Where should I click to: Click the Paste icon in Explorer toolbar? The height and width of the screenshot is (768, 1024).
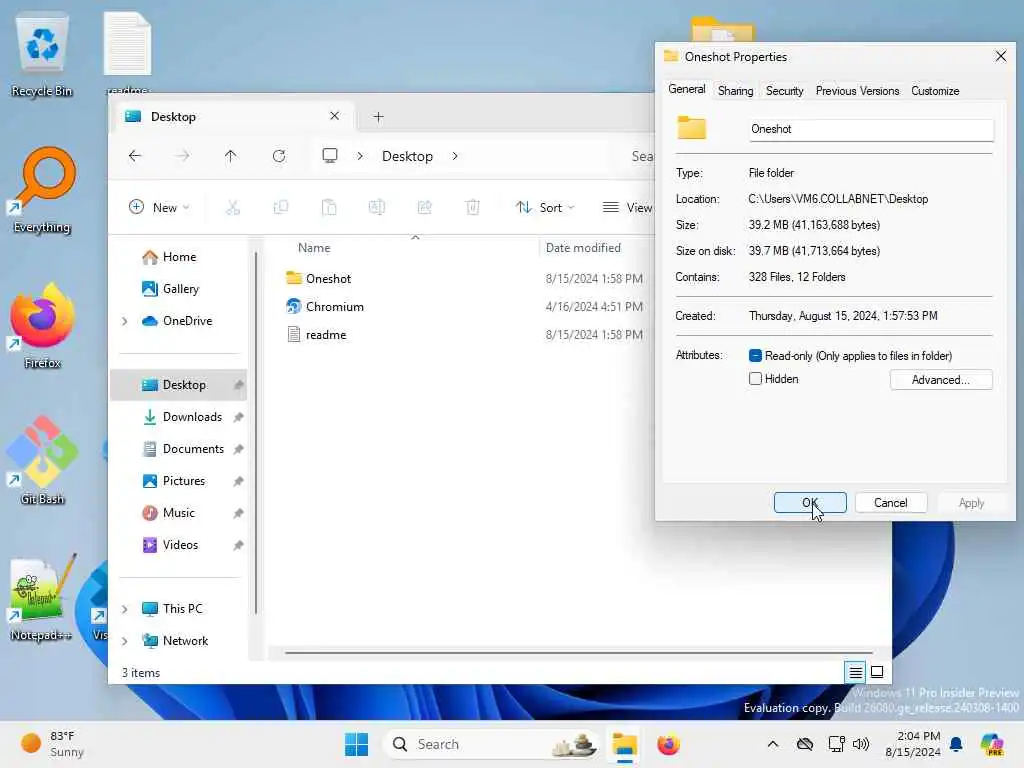329,208
